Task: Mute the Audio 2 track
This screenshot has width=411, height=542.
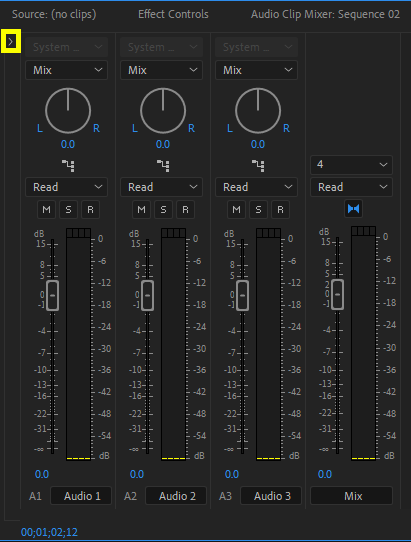Action: click(141, 209)
